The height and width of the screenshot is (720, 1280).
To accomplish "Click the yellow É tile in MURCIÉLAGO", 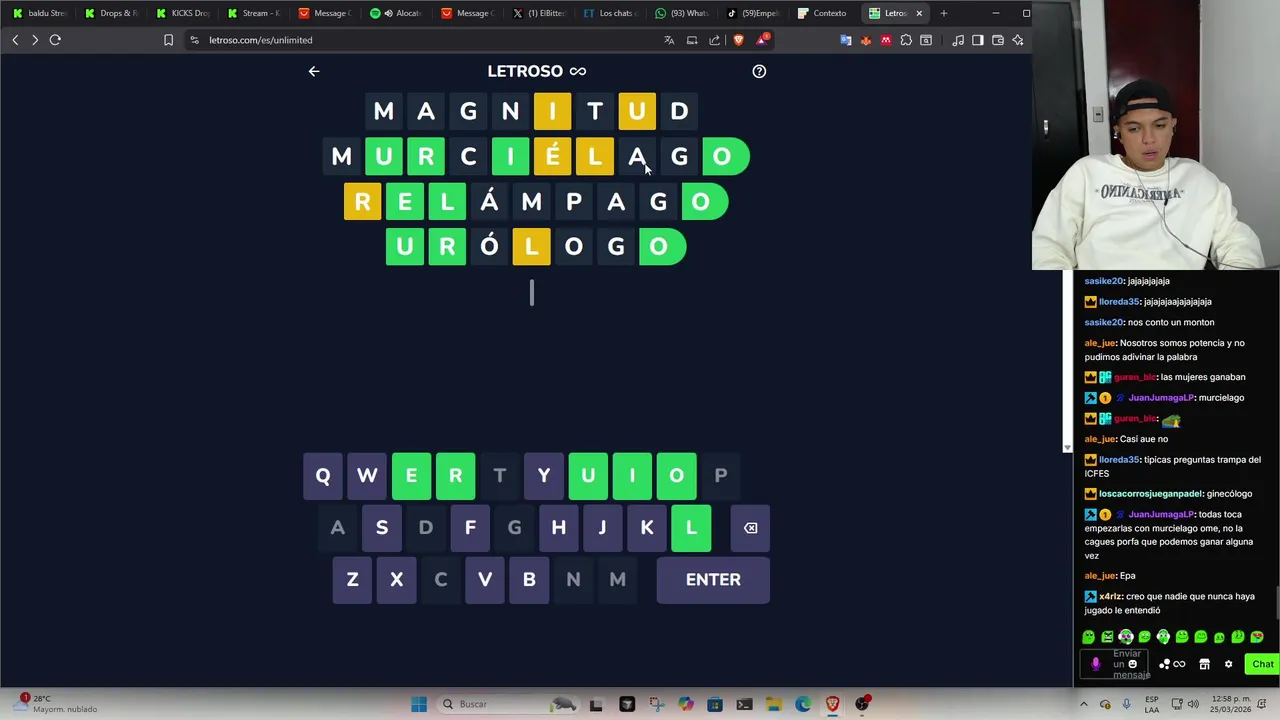I will tap(552, 157).
